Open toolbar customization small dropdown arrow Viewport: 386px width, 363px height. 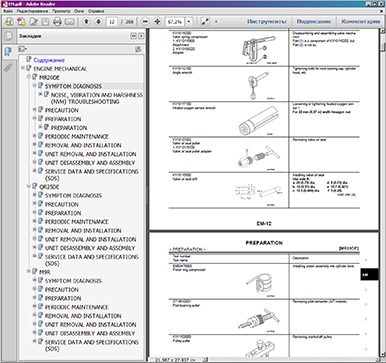point(216,22)
